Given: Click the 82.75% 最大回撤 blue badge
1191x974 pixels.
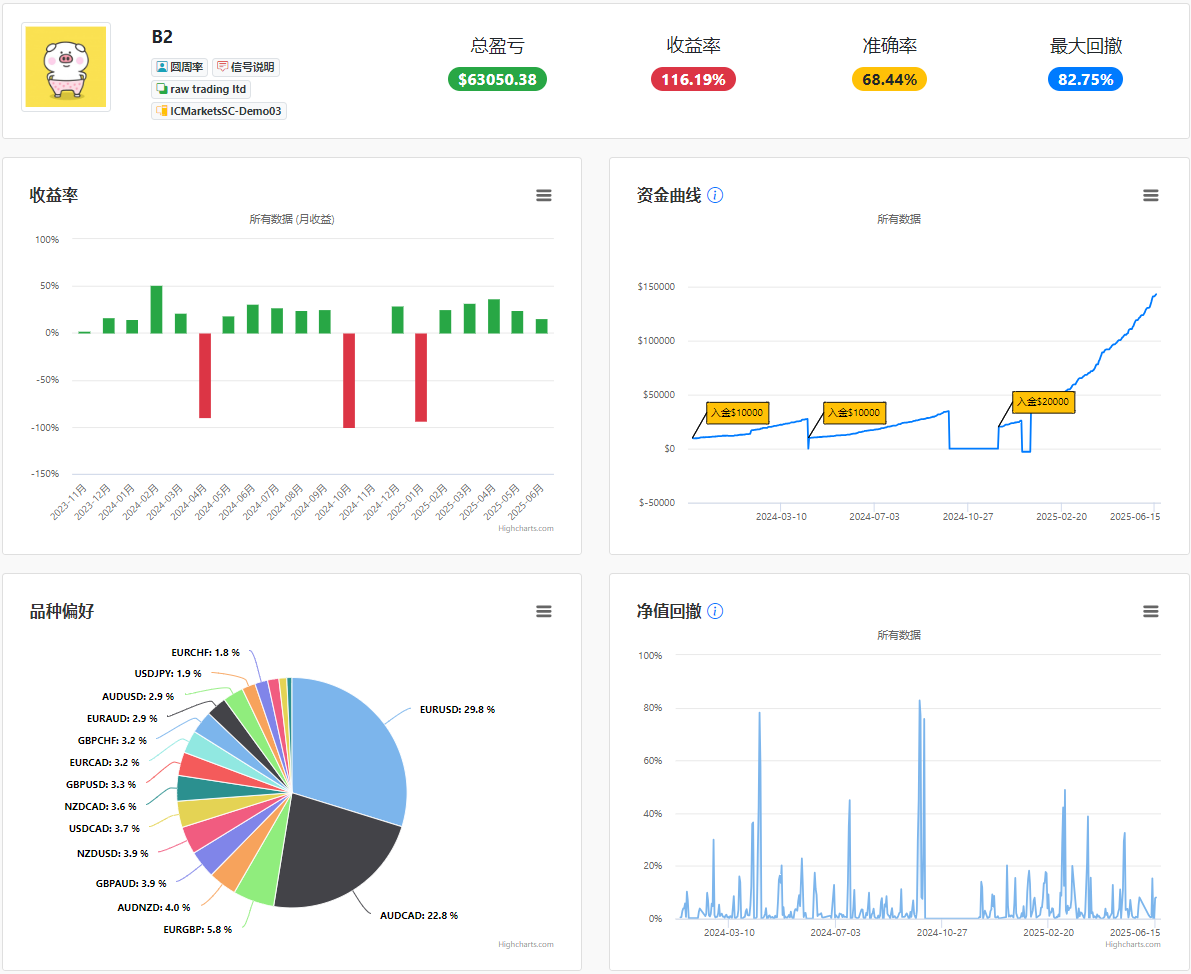Looking at the screenshot, I should [1085, 79].
